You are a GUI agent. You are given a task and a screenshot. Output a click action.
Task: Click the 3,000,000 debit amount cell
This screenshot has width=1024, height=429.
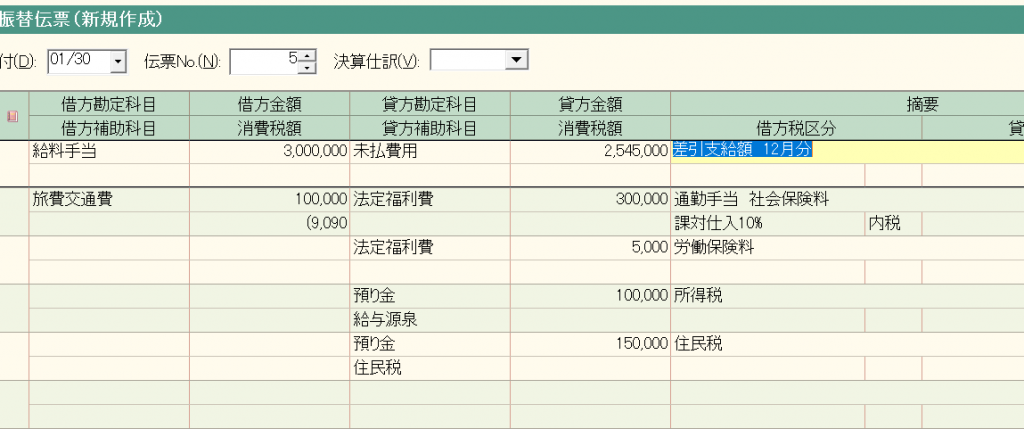[269, 151]
